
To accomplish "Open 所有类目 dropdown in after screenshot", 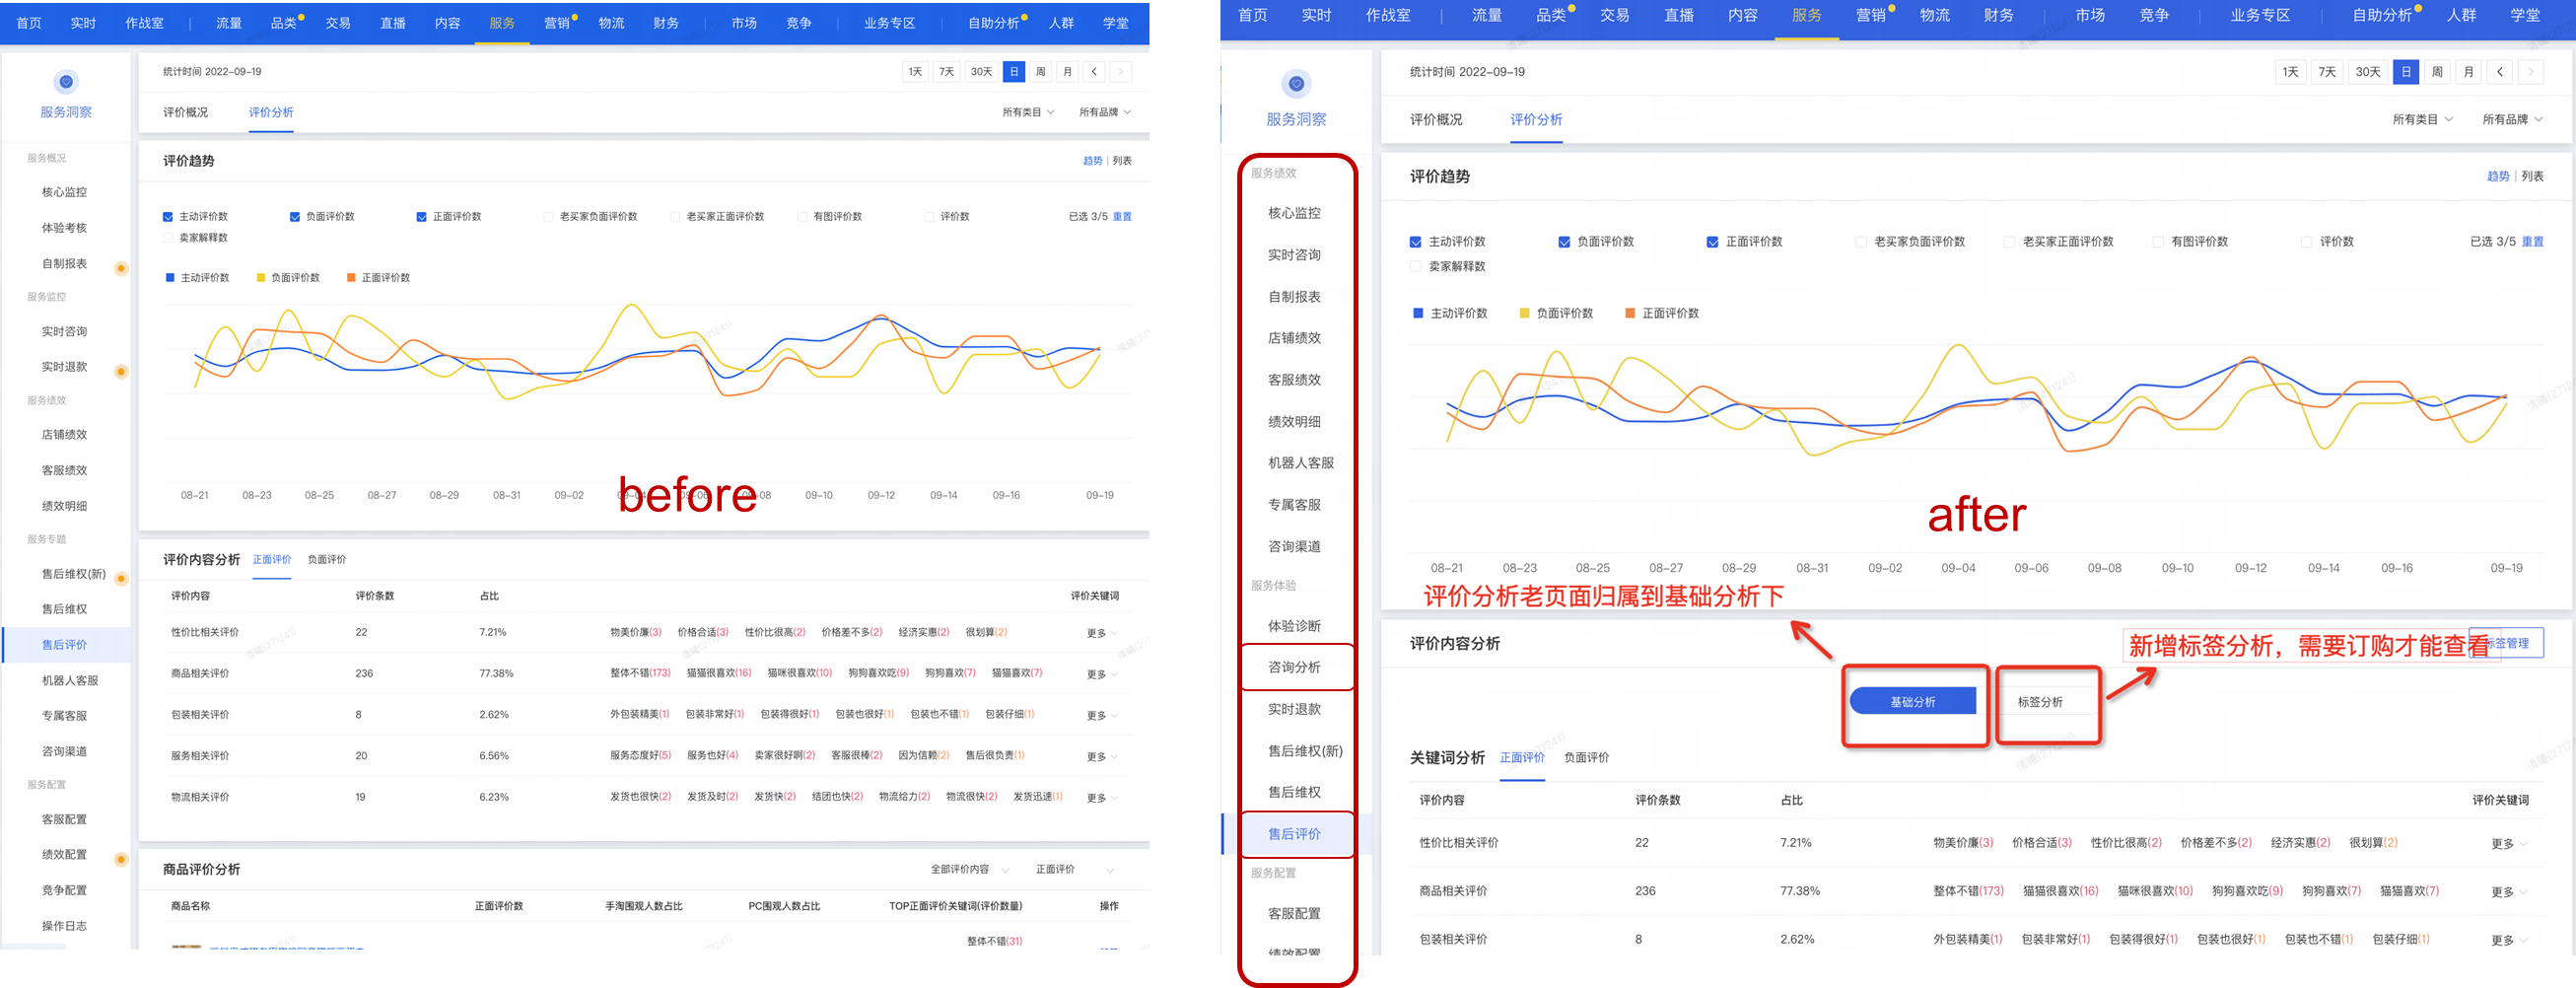I will (x=2422, y=120).
